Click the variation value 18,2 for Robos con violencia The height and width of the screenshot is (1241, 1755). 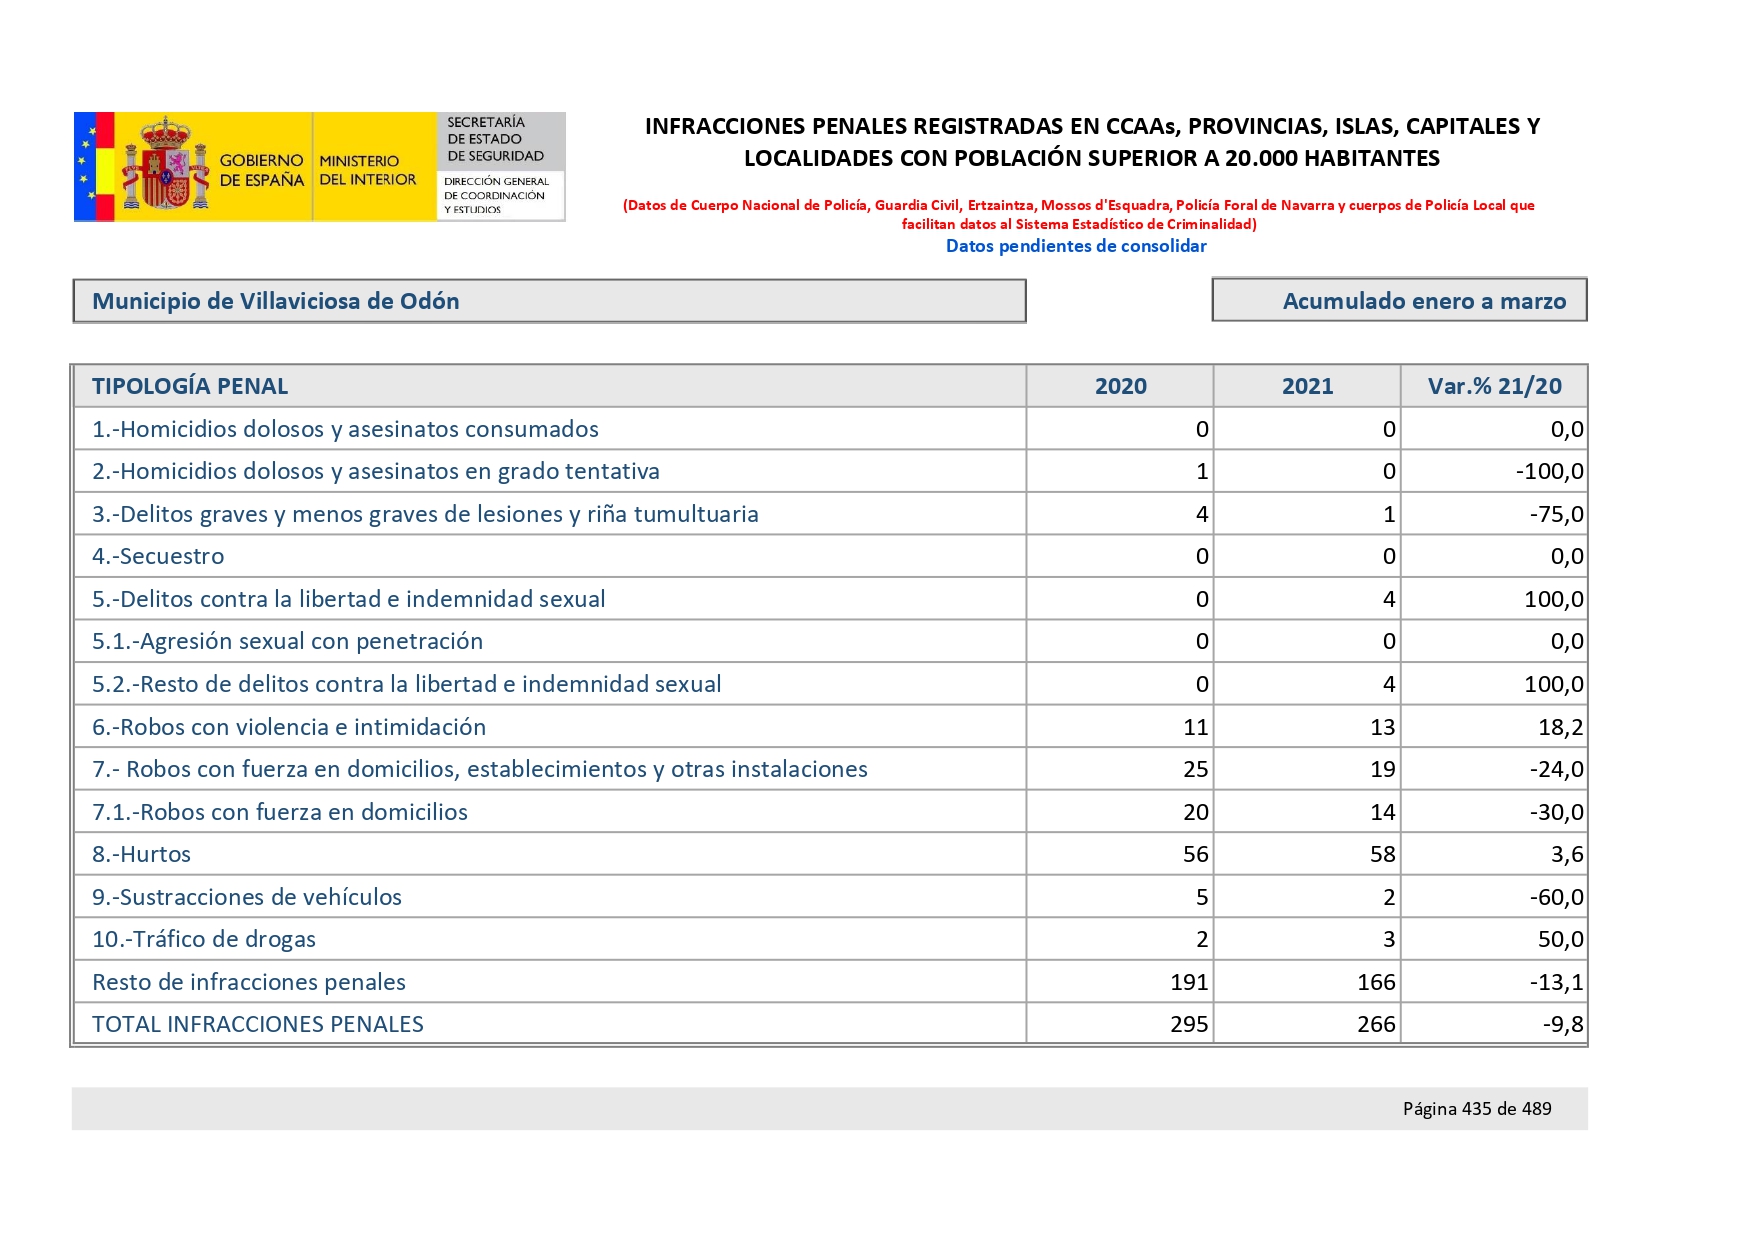tap(1561, 727)
